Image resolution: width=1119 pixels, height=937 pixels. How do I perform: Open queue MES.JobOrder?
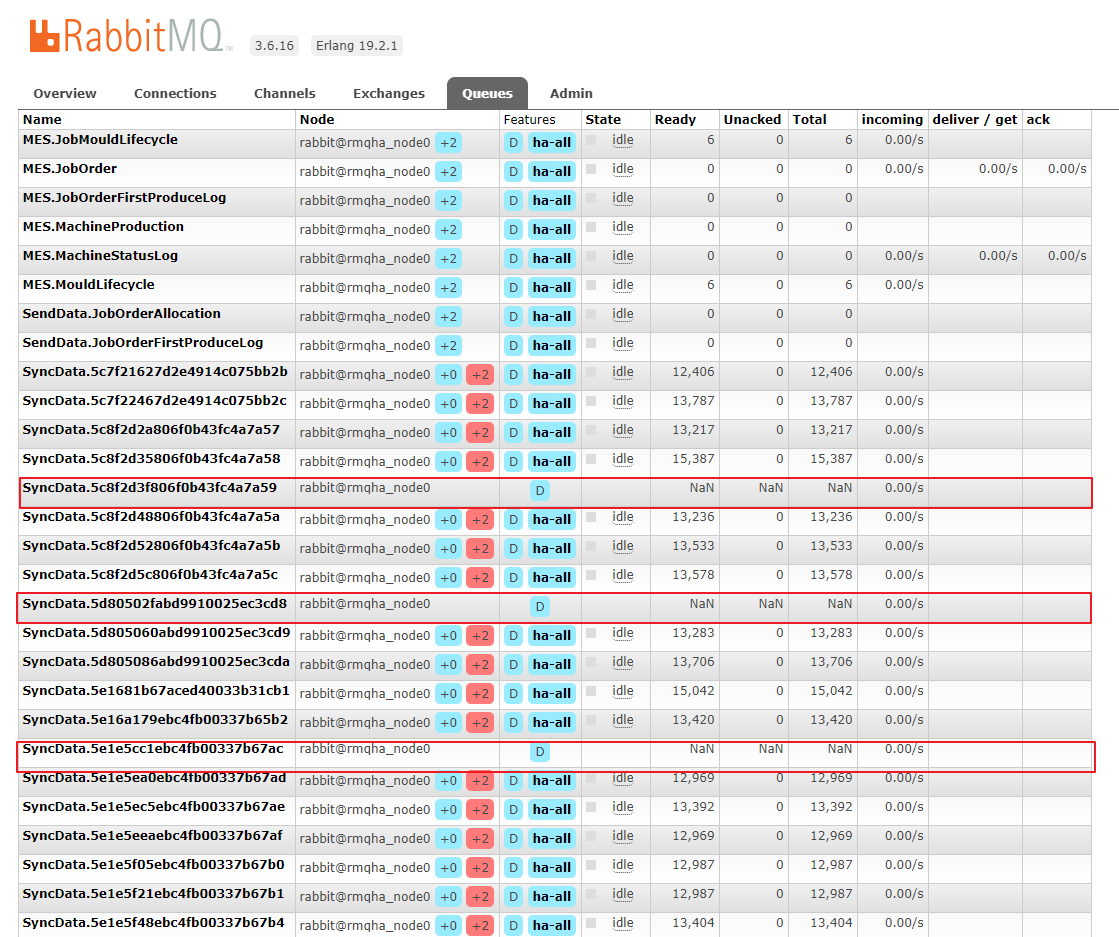tap(70, 169)
